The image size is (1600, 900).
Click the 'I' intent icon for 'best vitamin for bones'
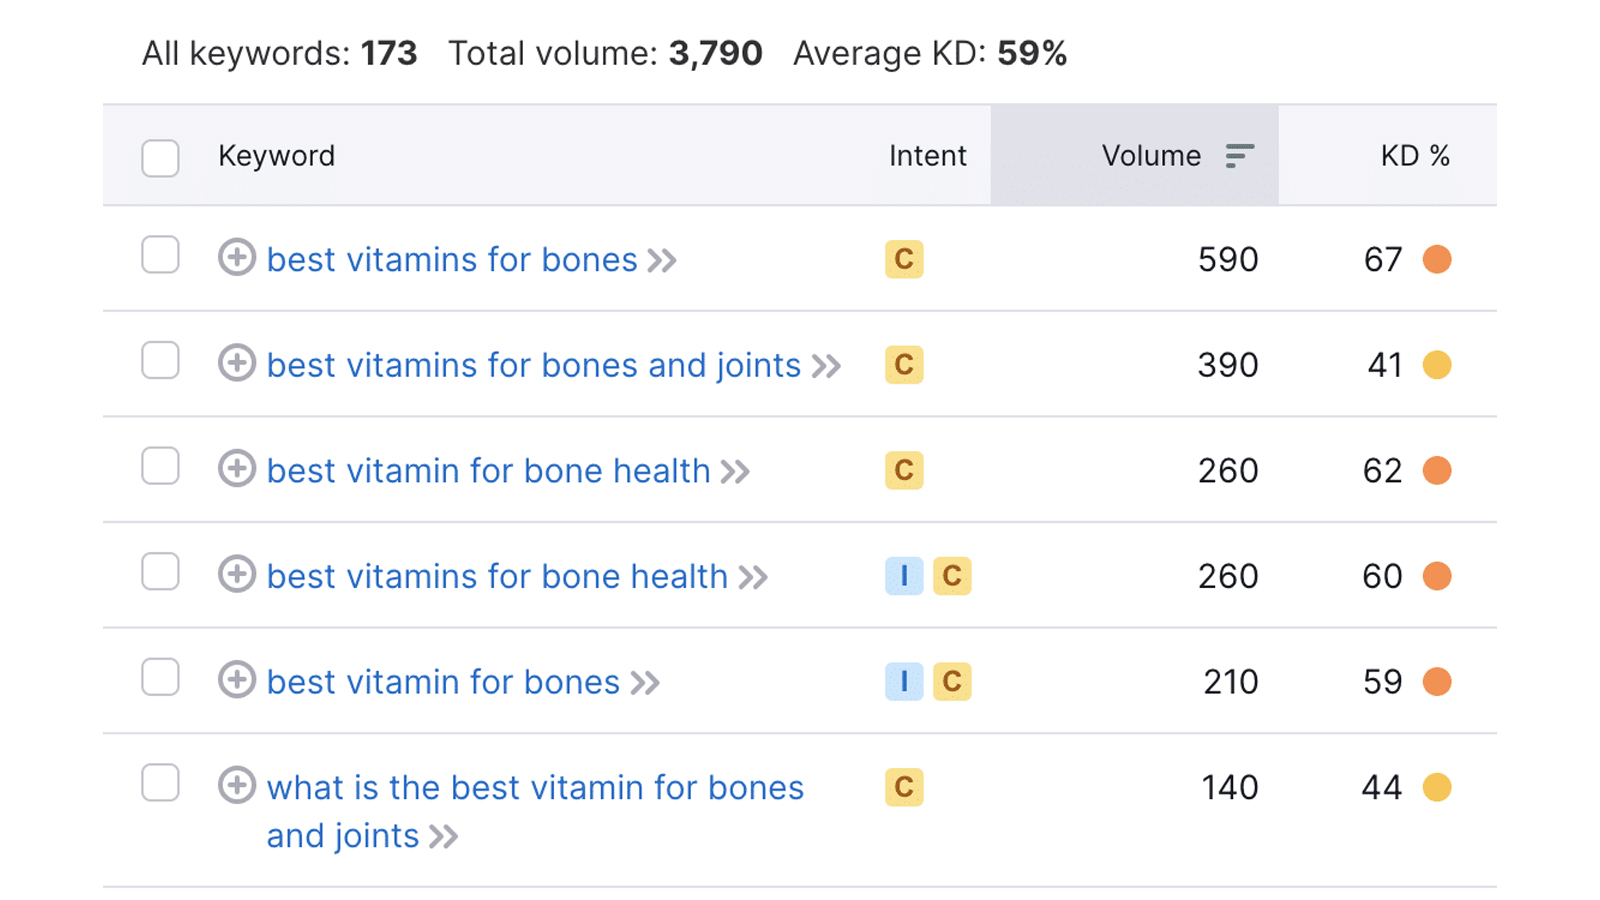pos(903,681)
